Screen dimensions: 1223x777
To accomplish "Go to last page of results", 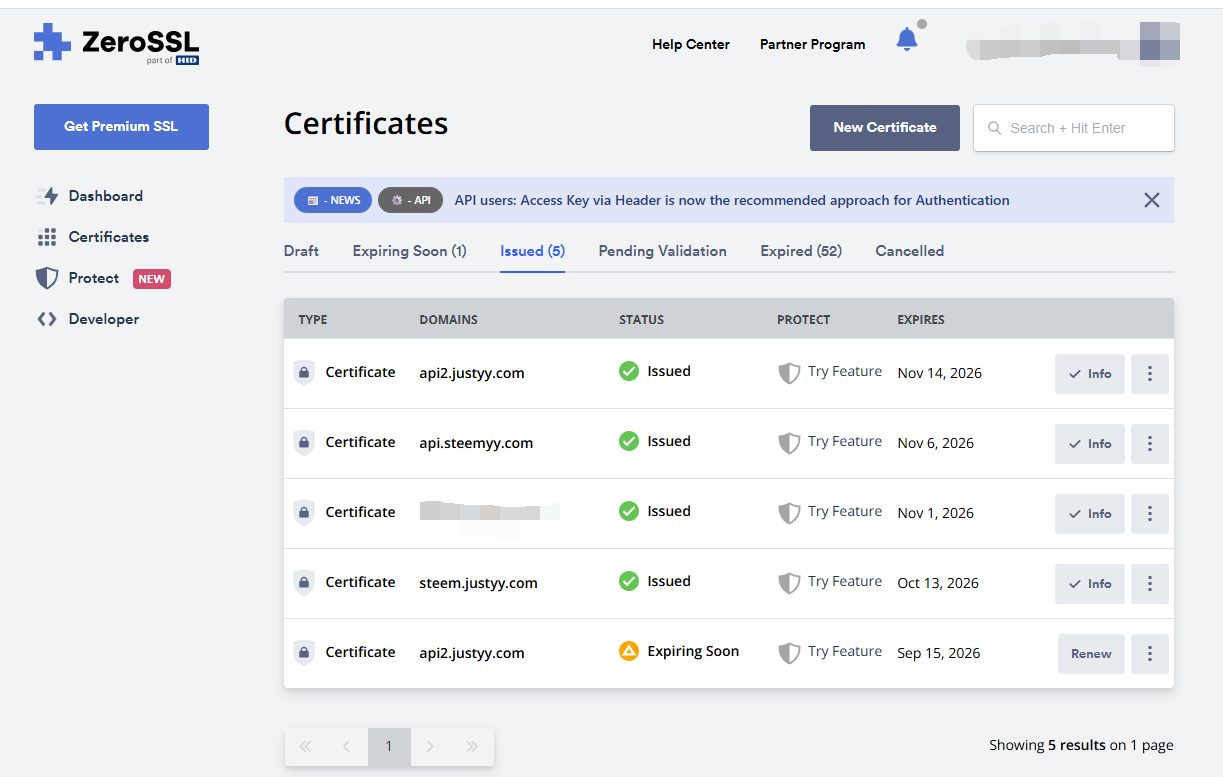I will click(472, 746).
